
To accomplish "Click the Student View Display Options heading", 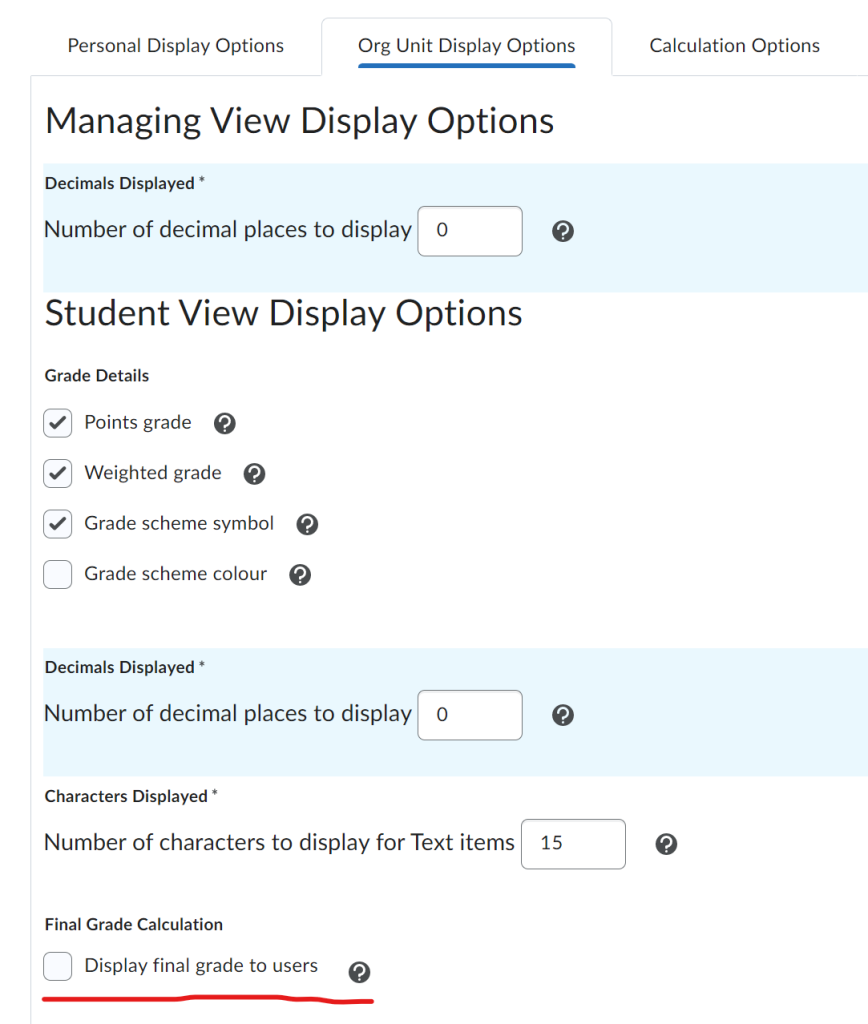I will click(283, 313).
